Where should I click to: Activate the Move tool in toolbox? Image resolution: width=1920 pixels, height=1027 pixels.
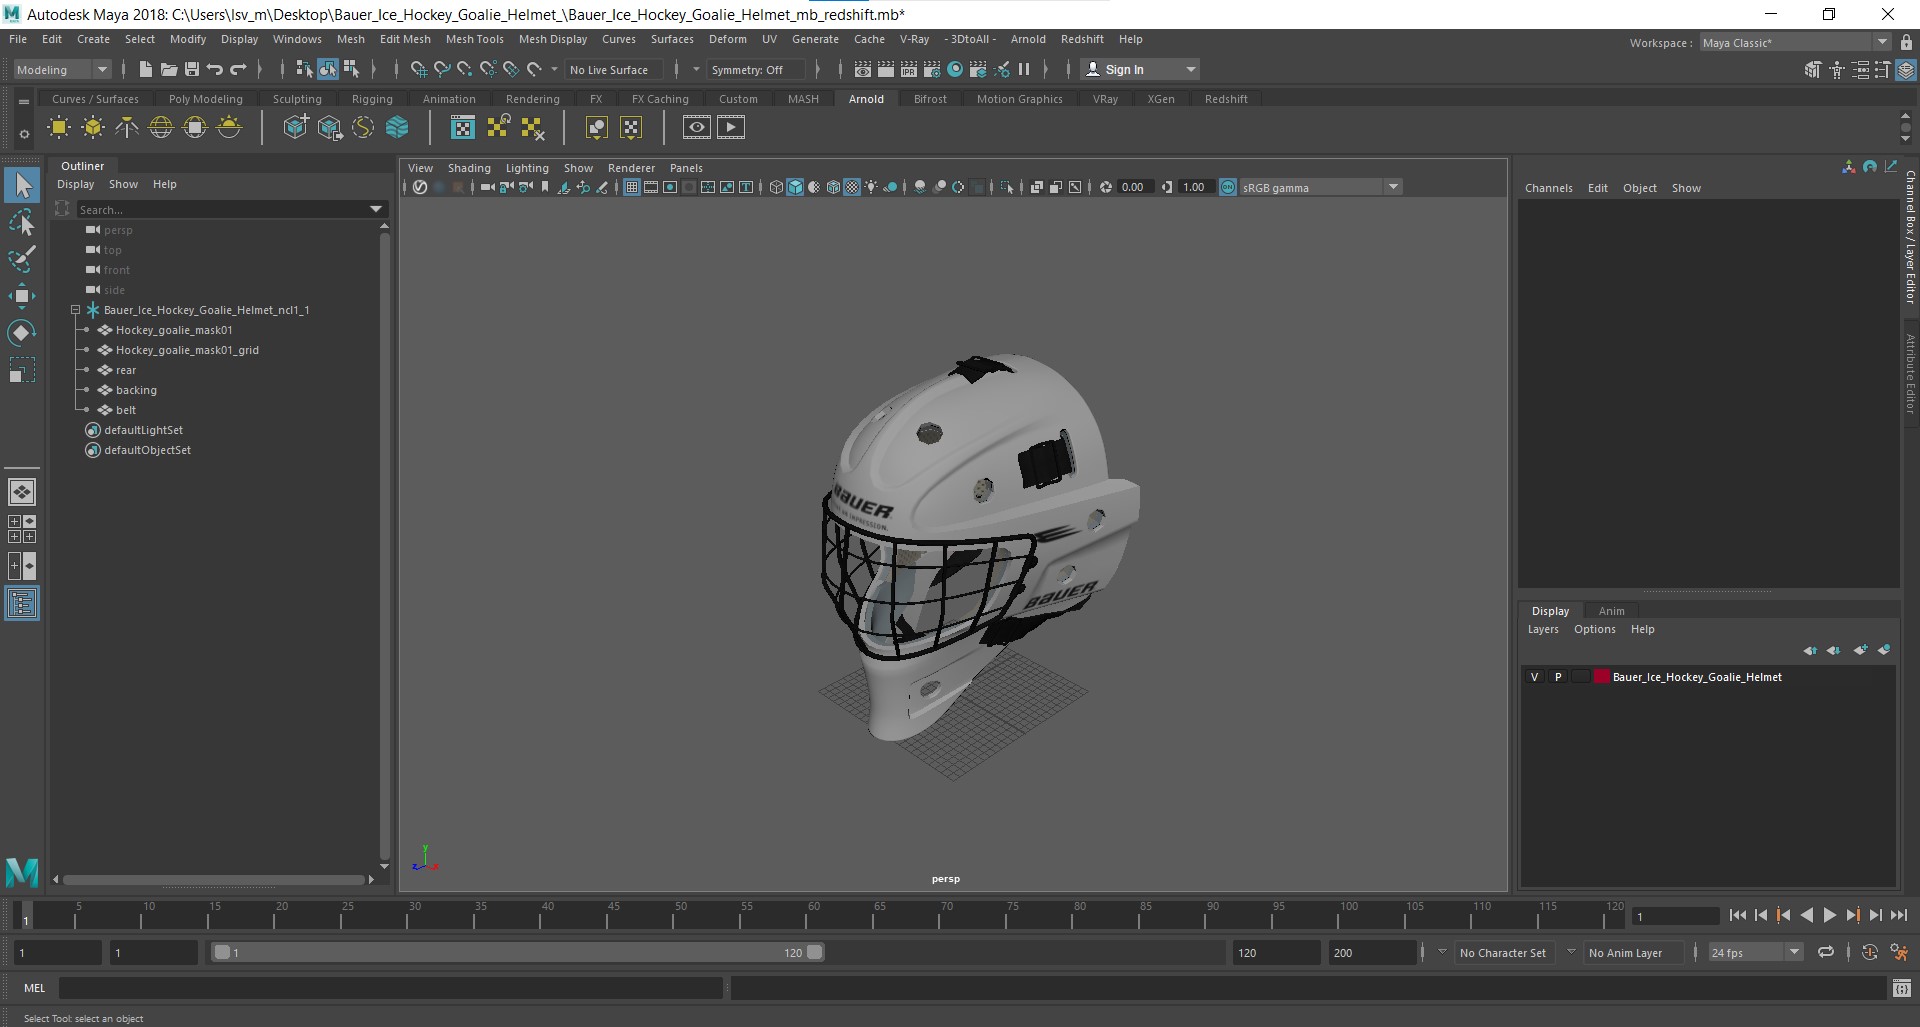coord(22,295)
